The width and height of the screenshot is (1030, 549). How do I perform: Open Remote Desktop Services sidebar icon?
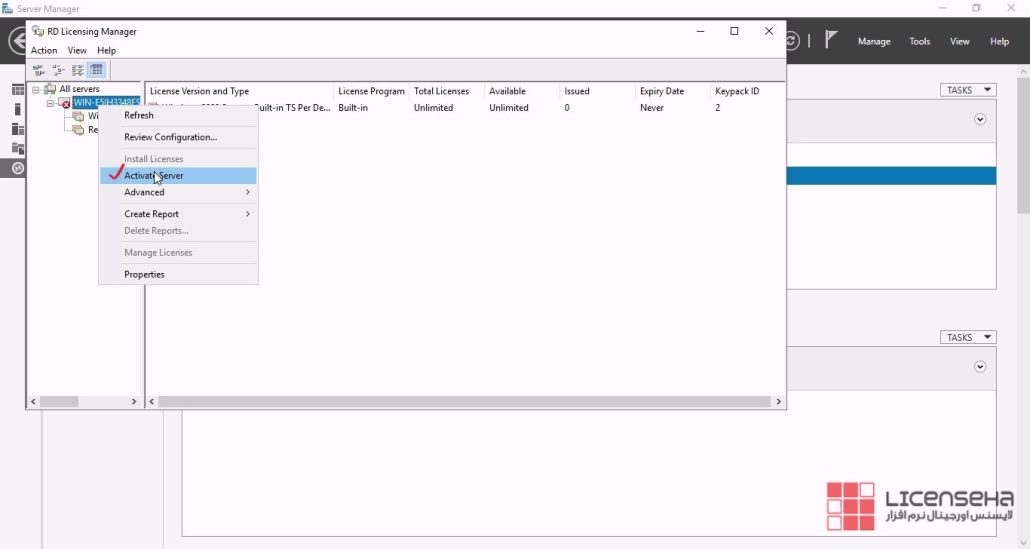tap(17, 168)
